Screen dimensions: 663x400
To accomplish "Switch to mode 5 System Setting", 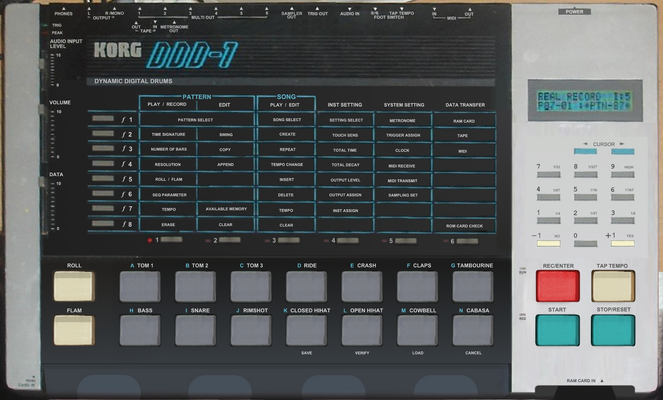I will pos(405,241).
